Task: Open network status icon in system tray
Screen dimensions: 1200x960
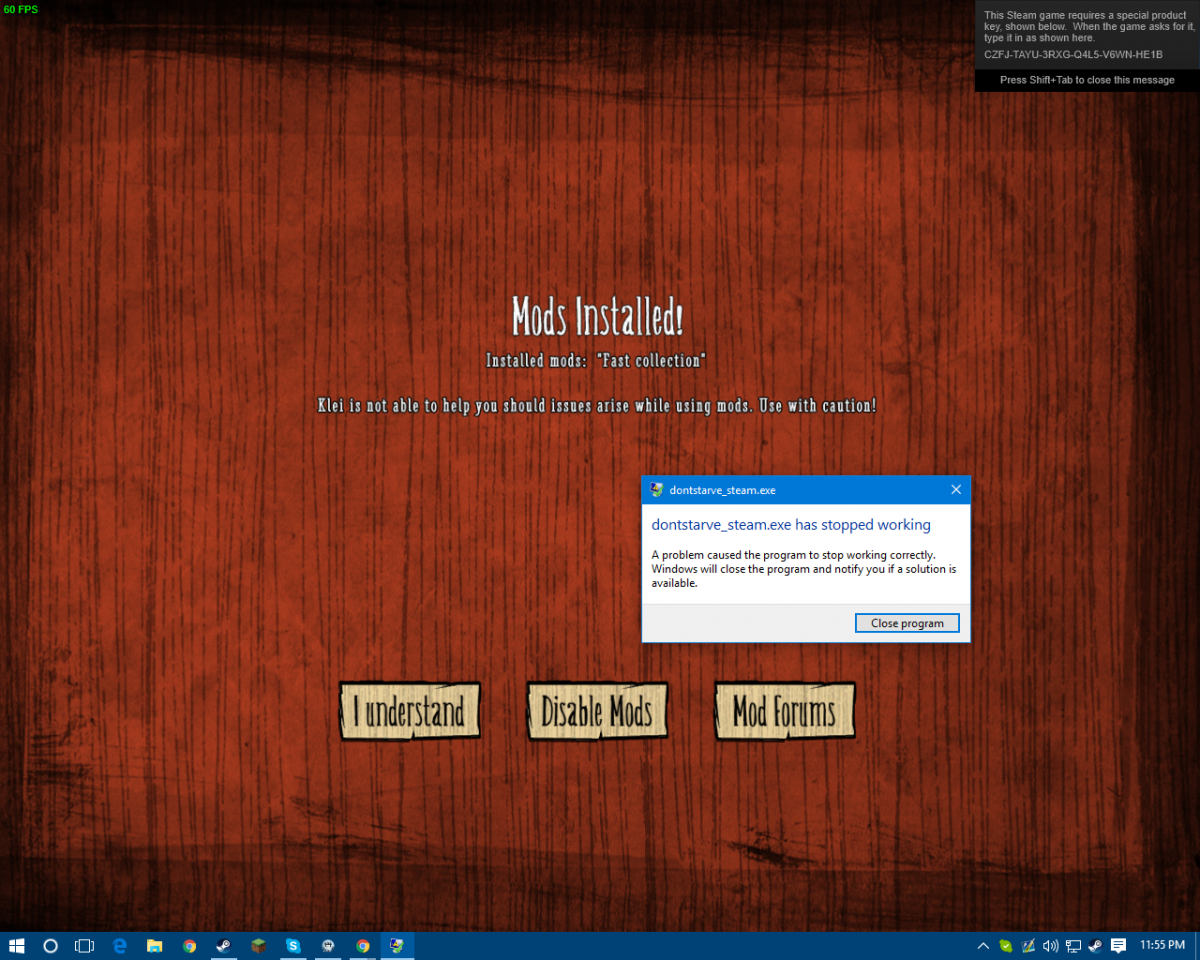Action: tap(1073, 945)
